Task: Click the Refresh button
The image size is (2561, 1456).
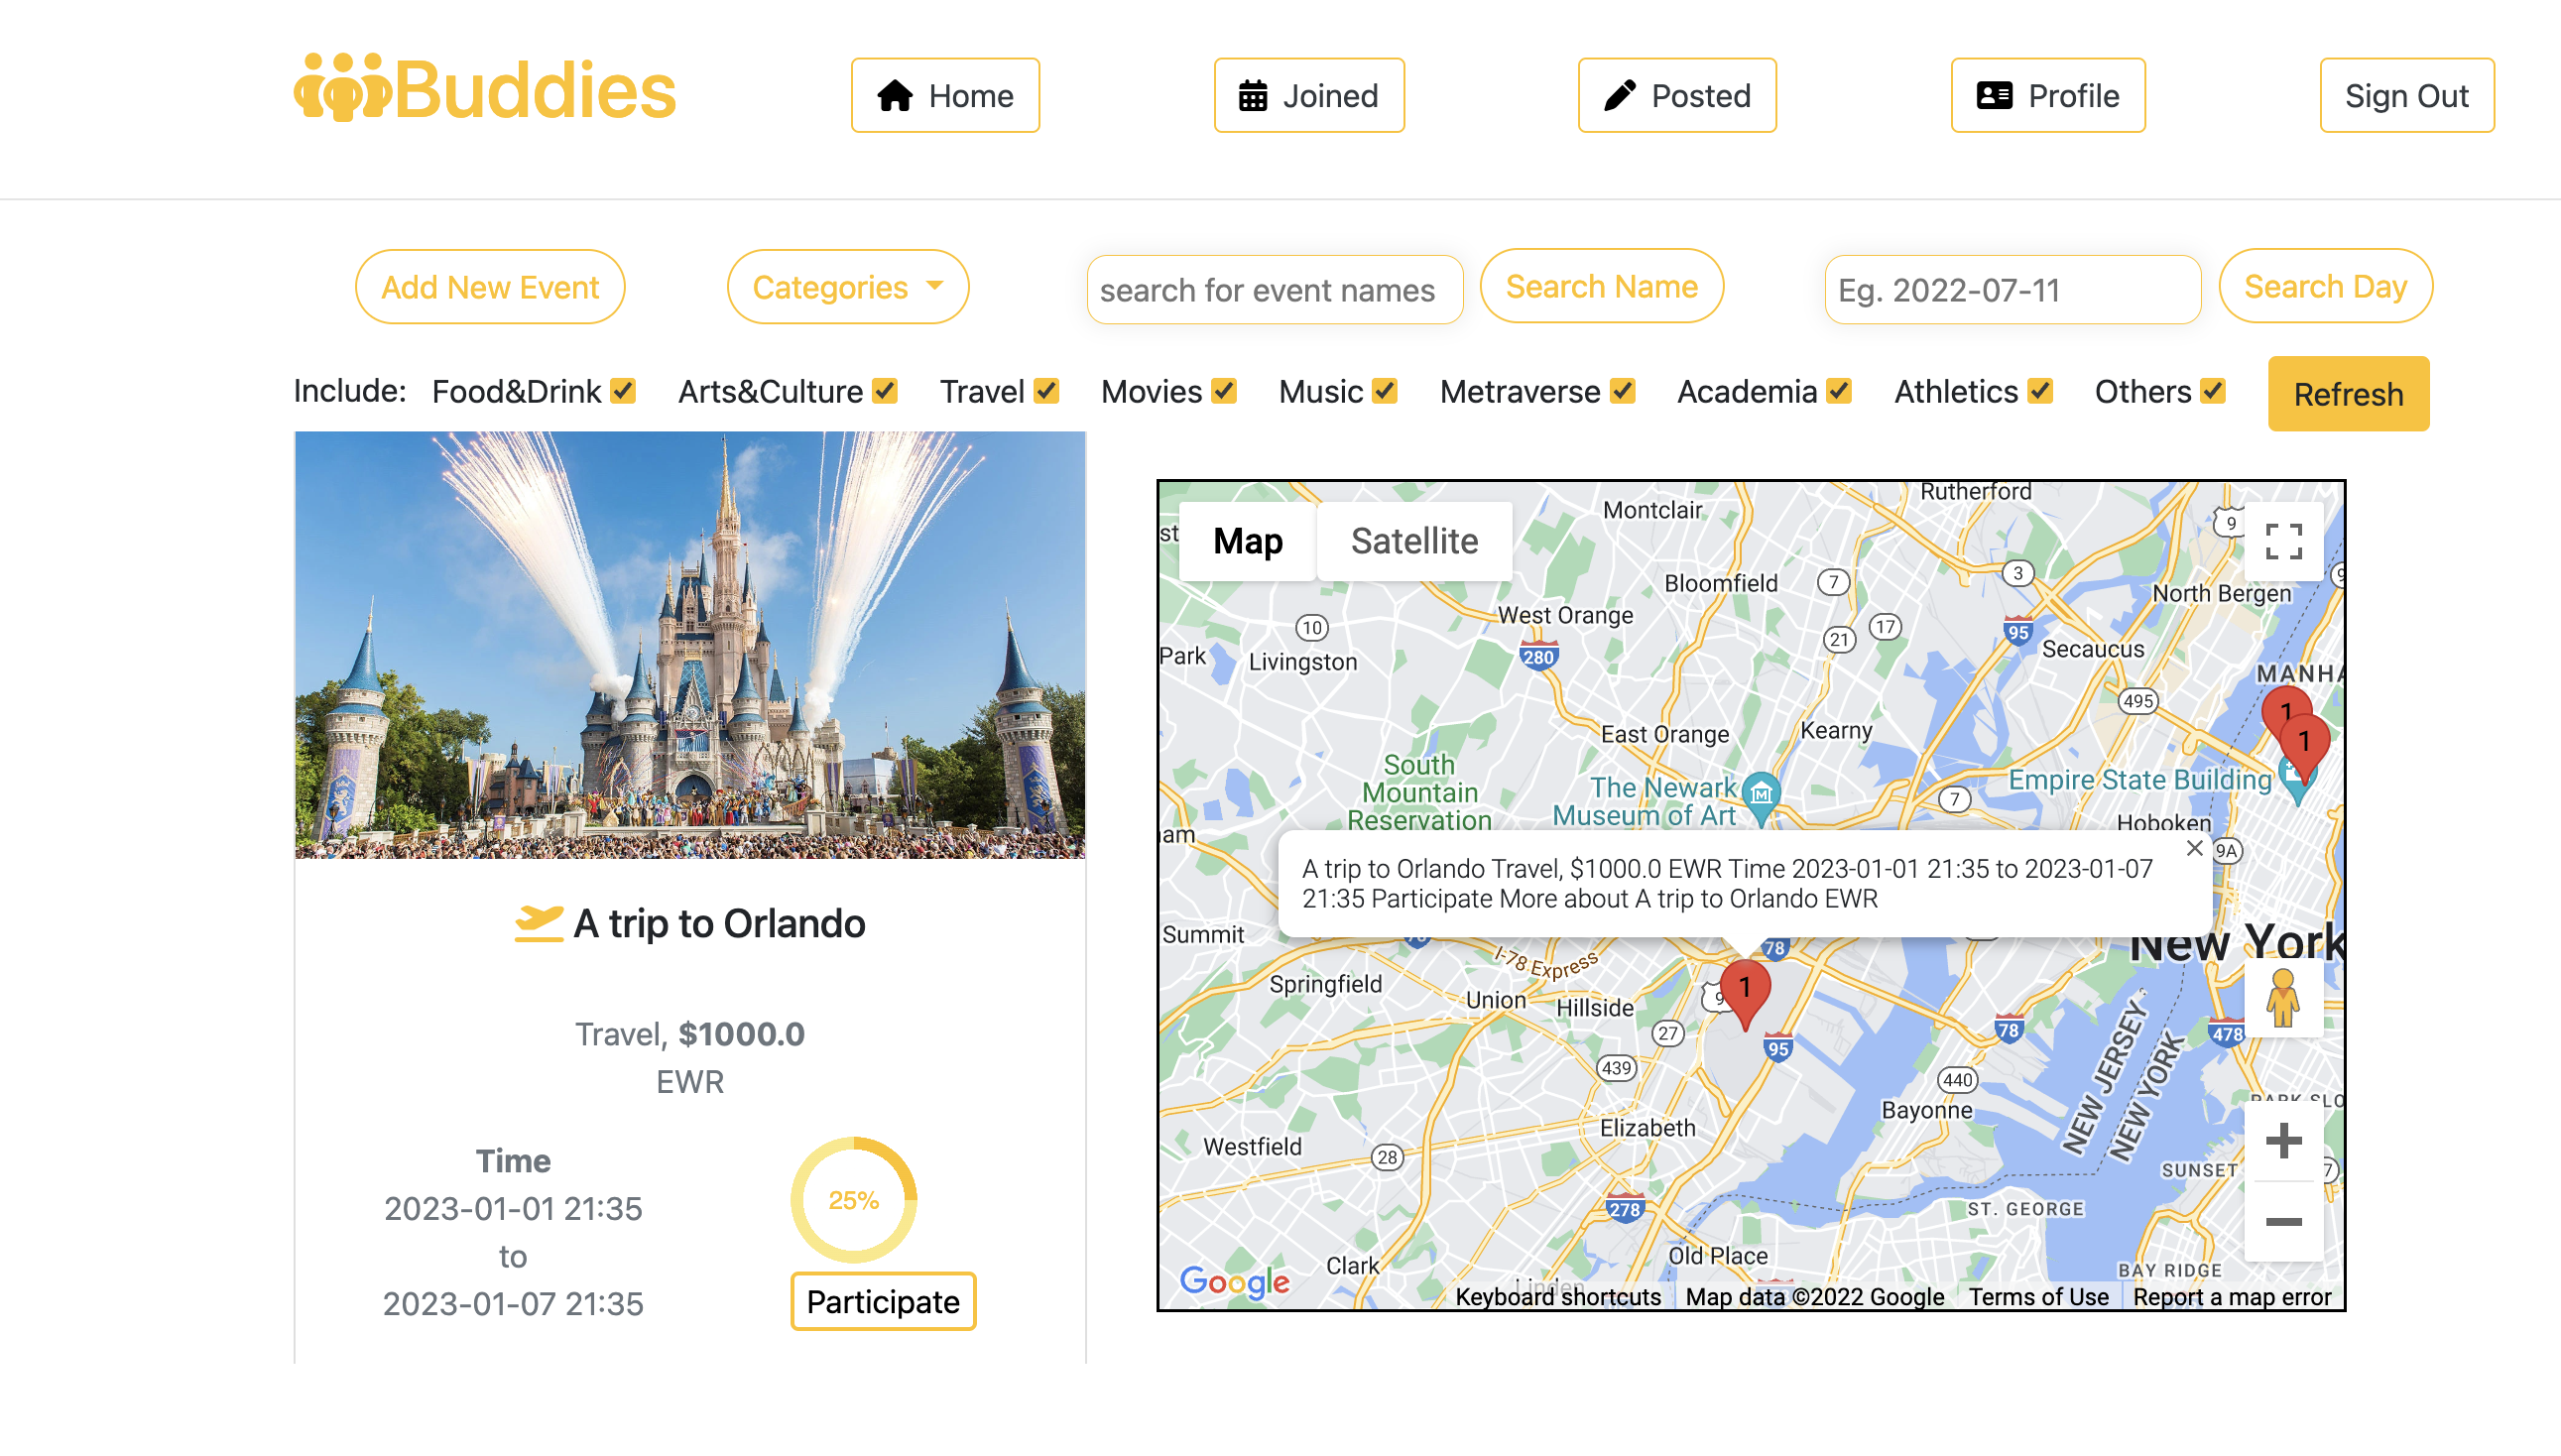Action: click(x=2348, y=394)
